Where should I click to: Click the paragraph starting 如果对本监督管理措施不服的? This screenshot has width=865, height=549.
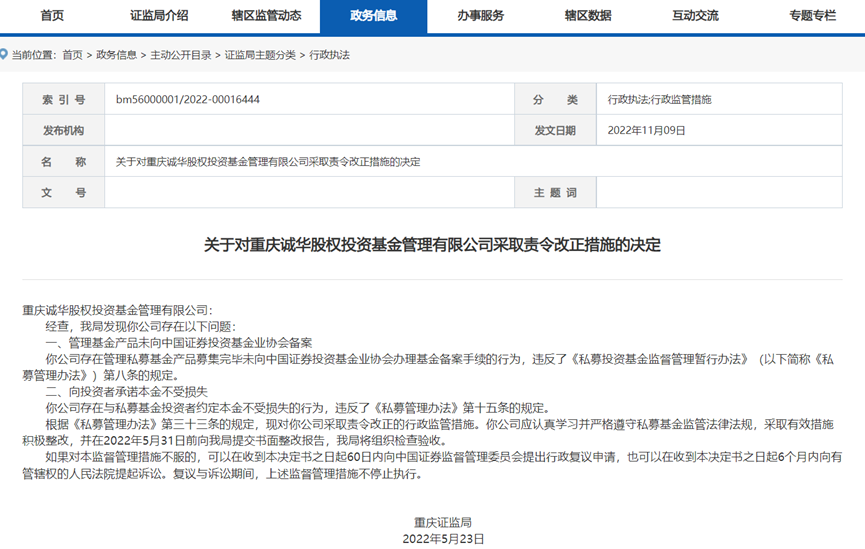(x=432, y=465)
